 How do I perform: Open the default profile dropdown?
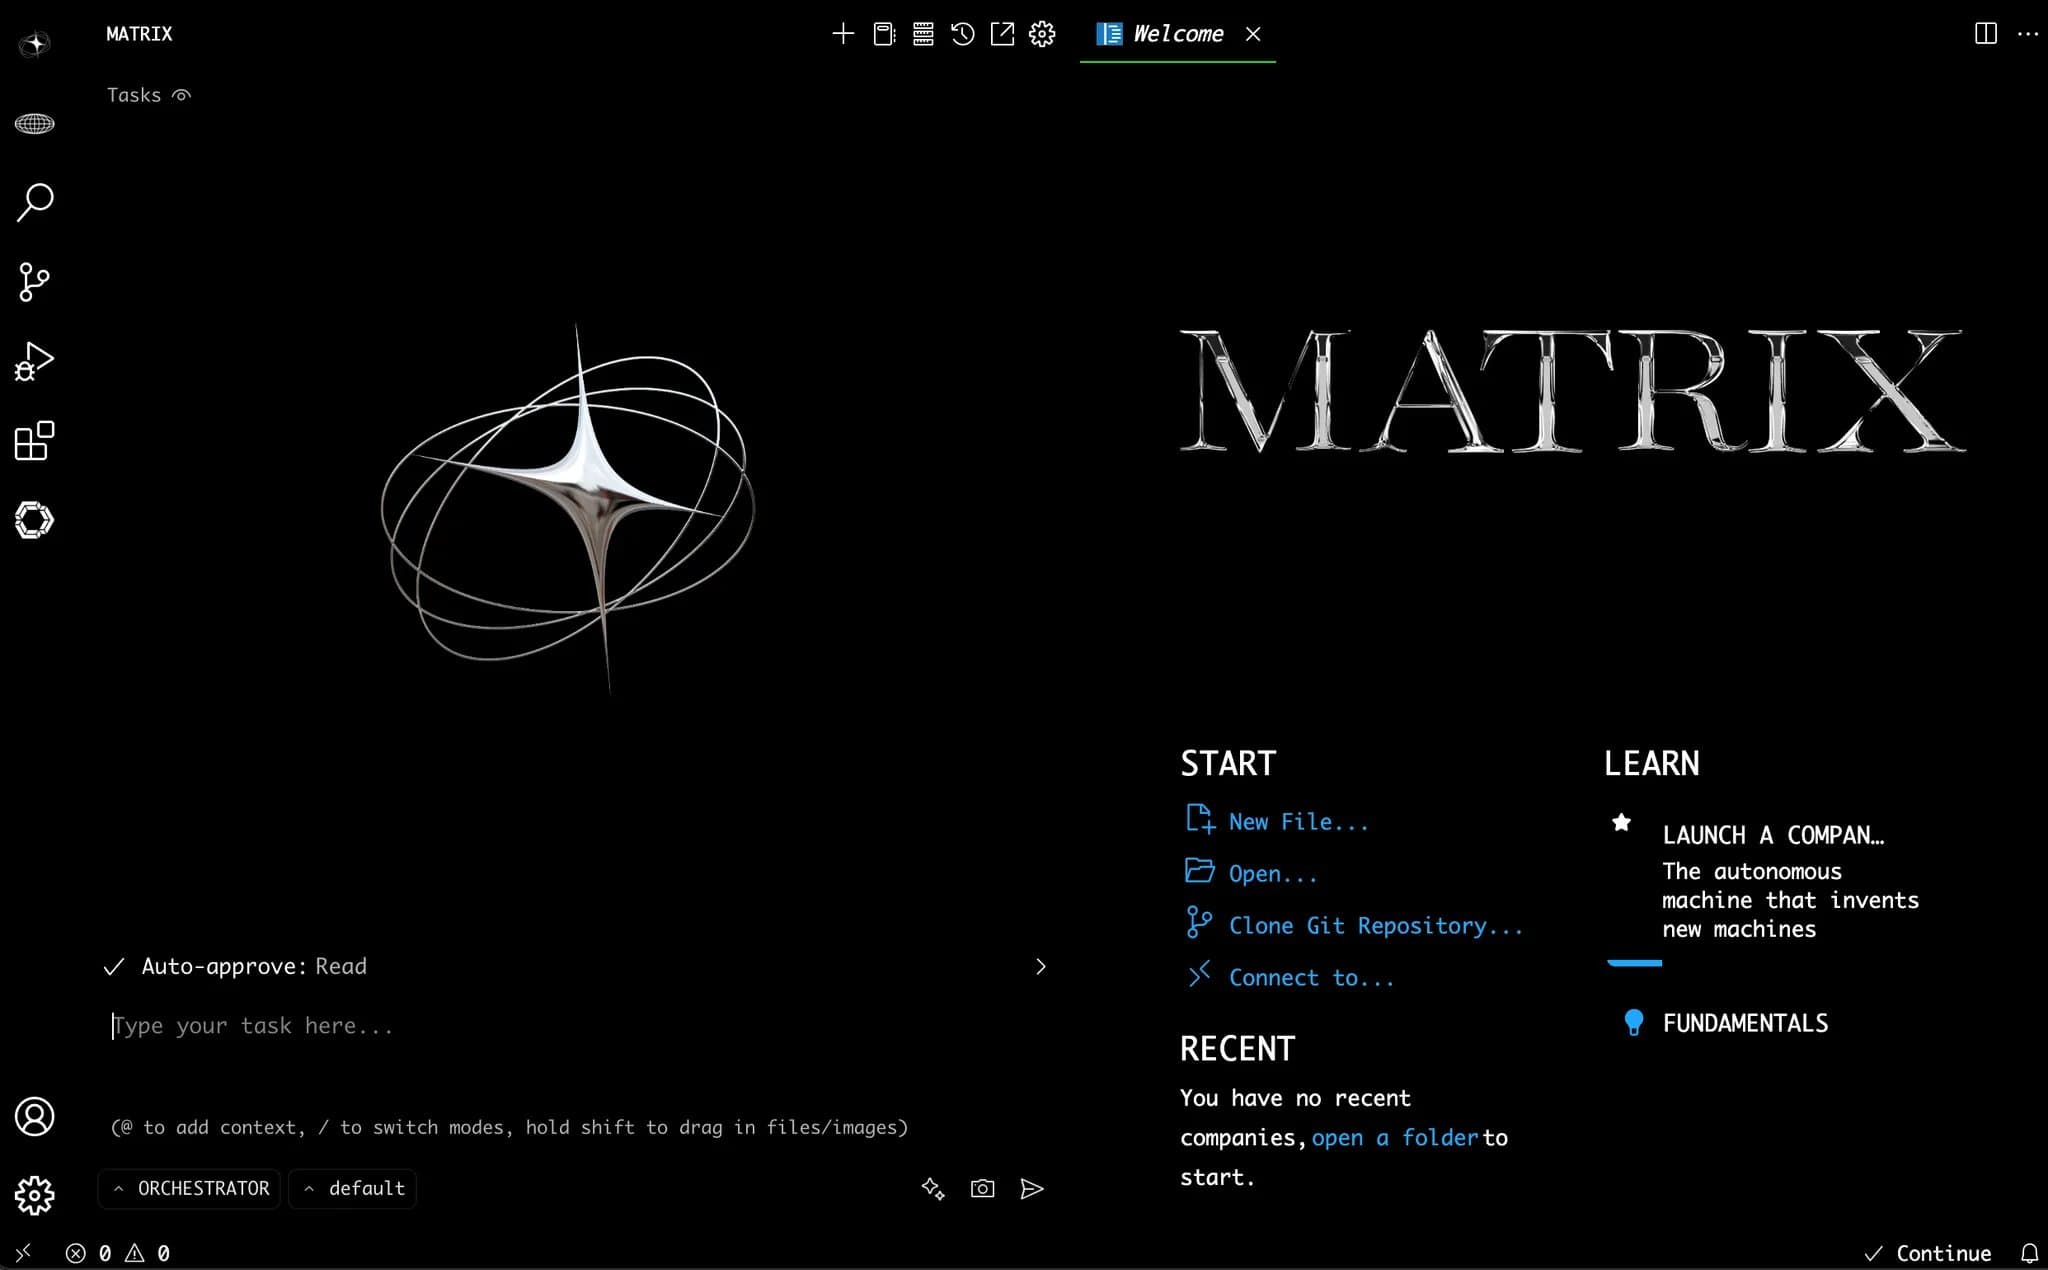click(353, 1188)
